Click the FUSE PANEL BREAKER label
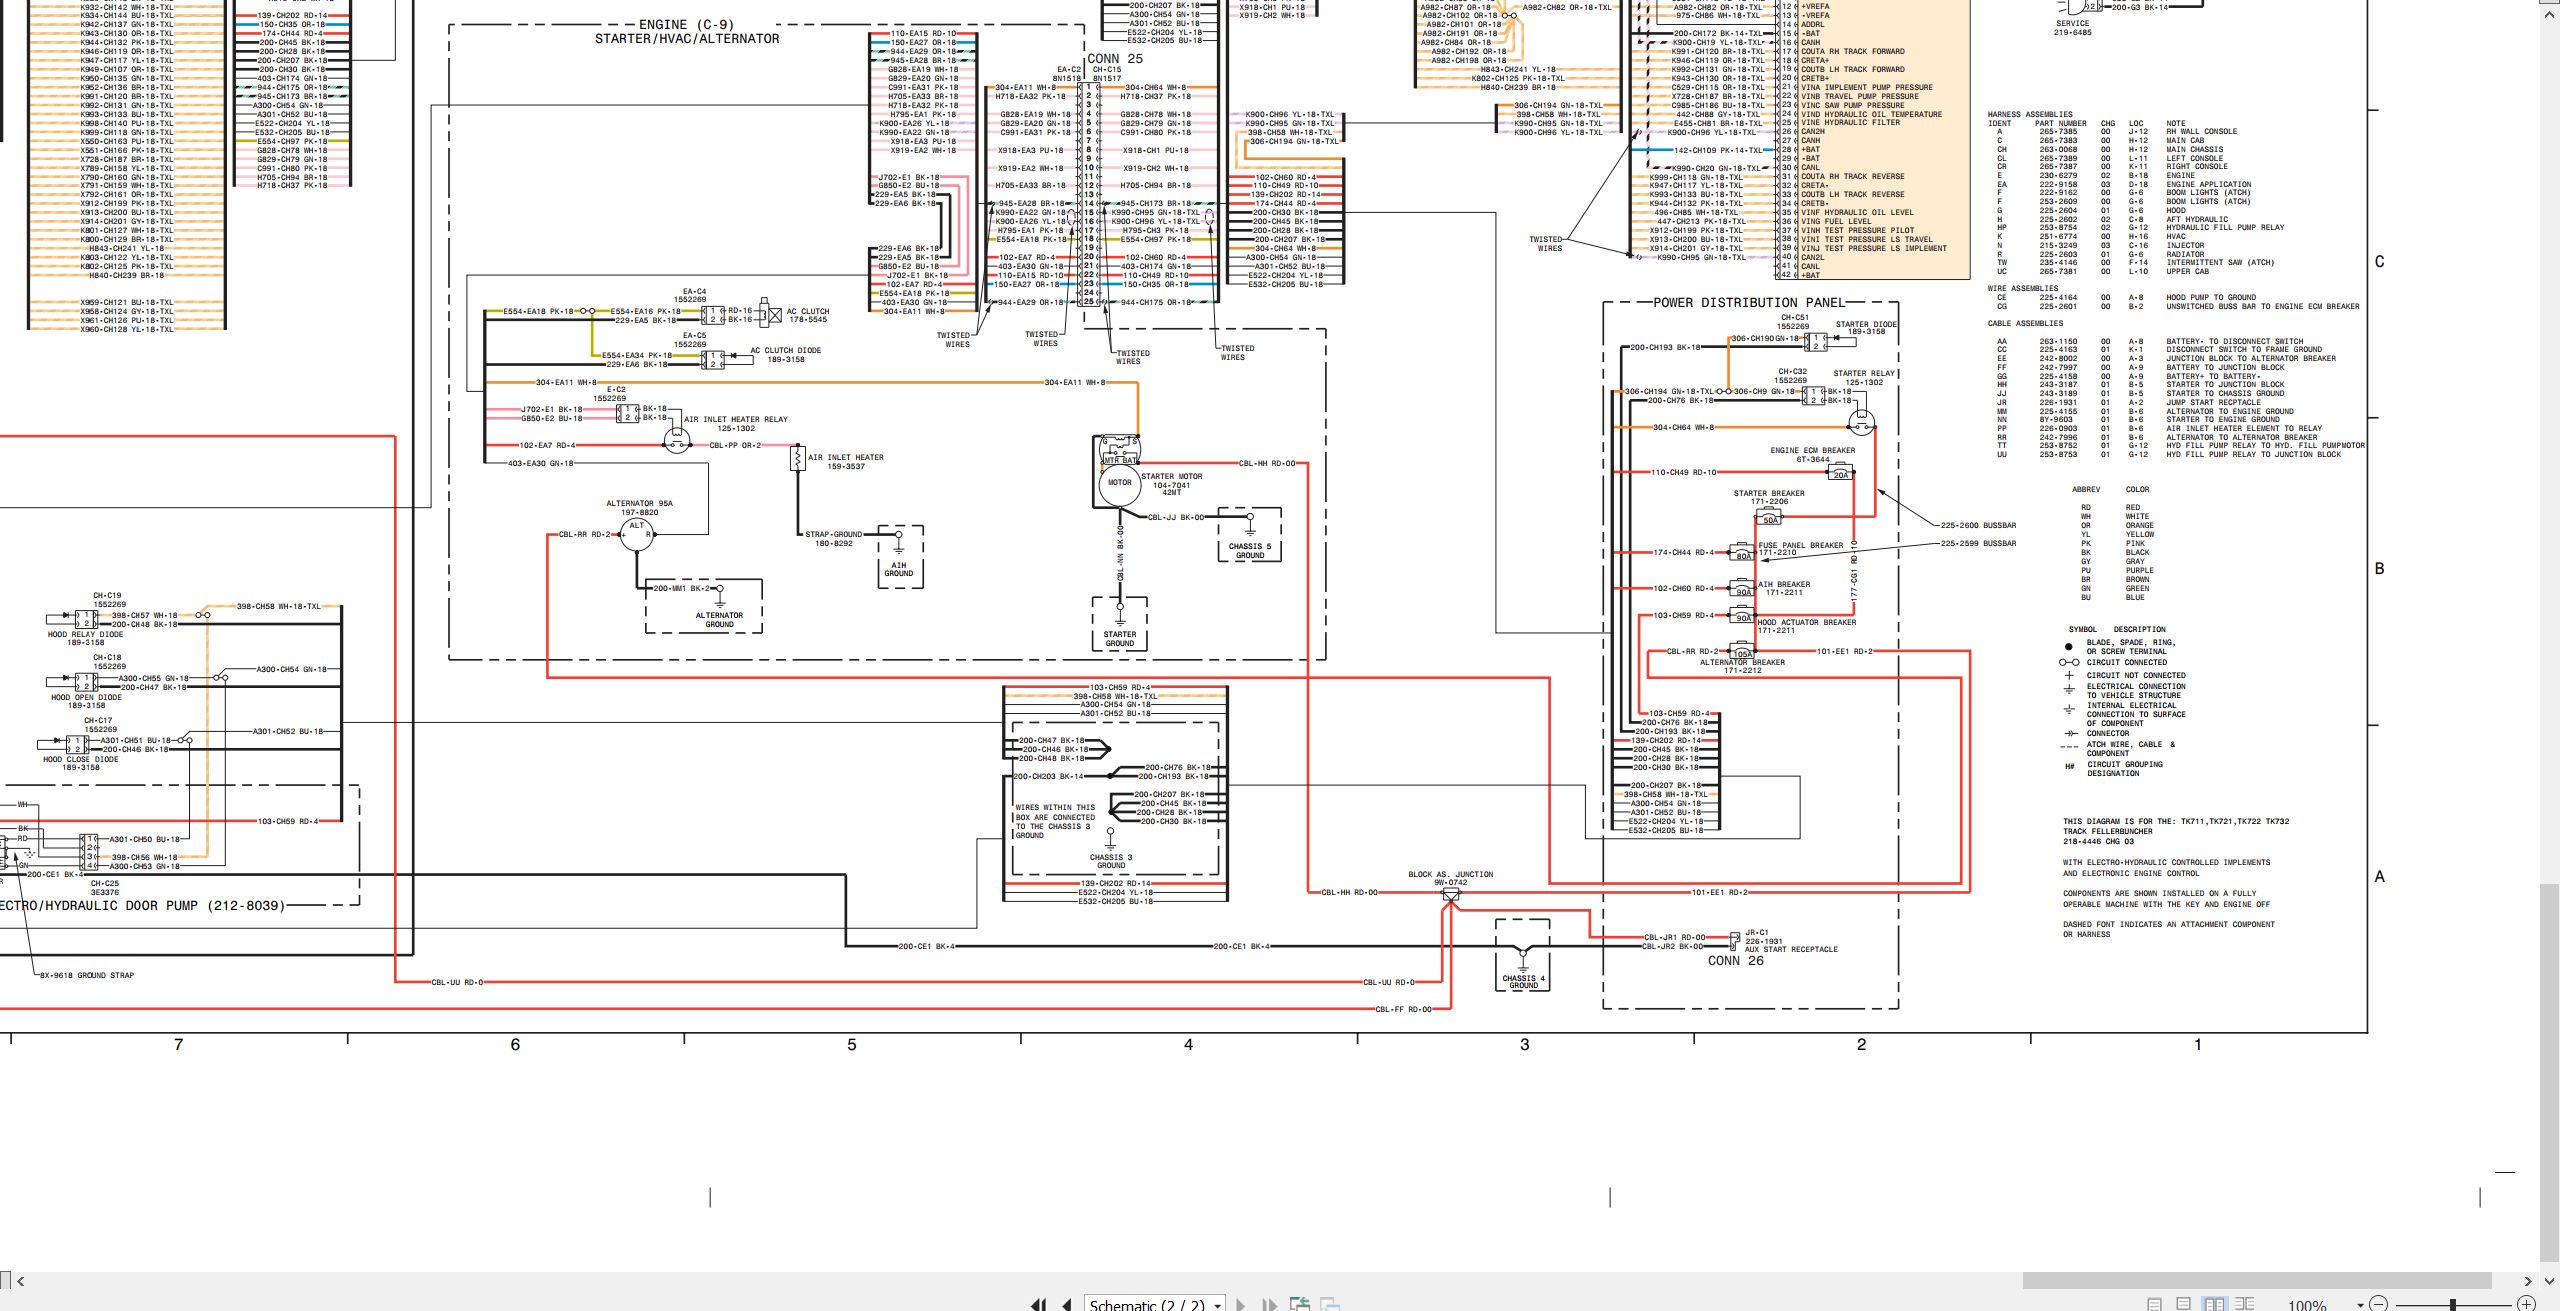Image resolution: width=2560 pixels, height=1311 pixels. point(1800,546)
